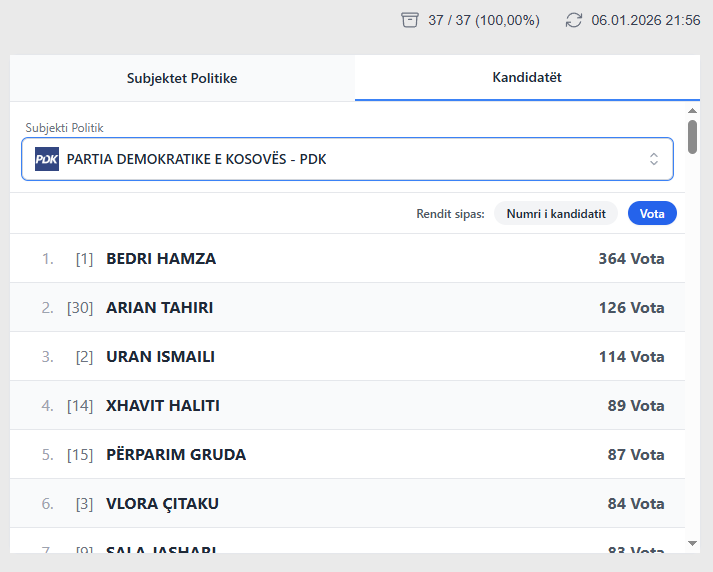The height and width of the screenshot is (572, 713).
Task: Click Vlora Çitaku candidate row
Action: 348,504
